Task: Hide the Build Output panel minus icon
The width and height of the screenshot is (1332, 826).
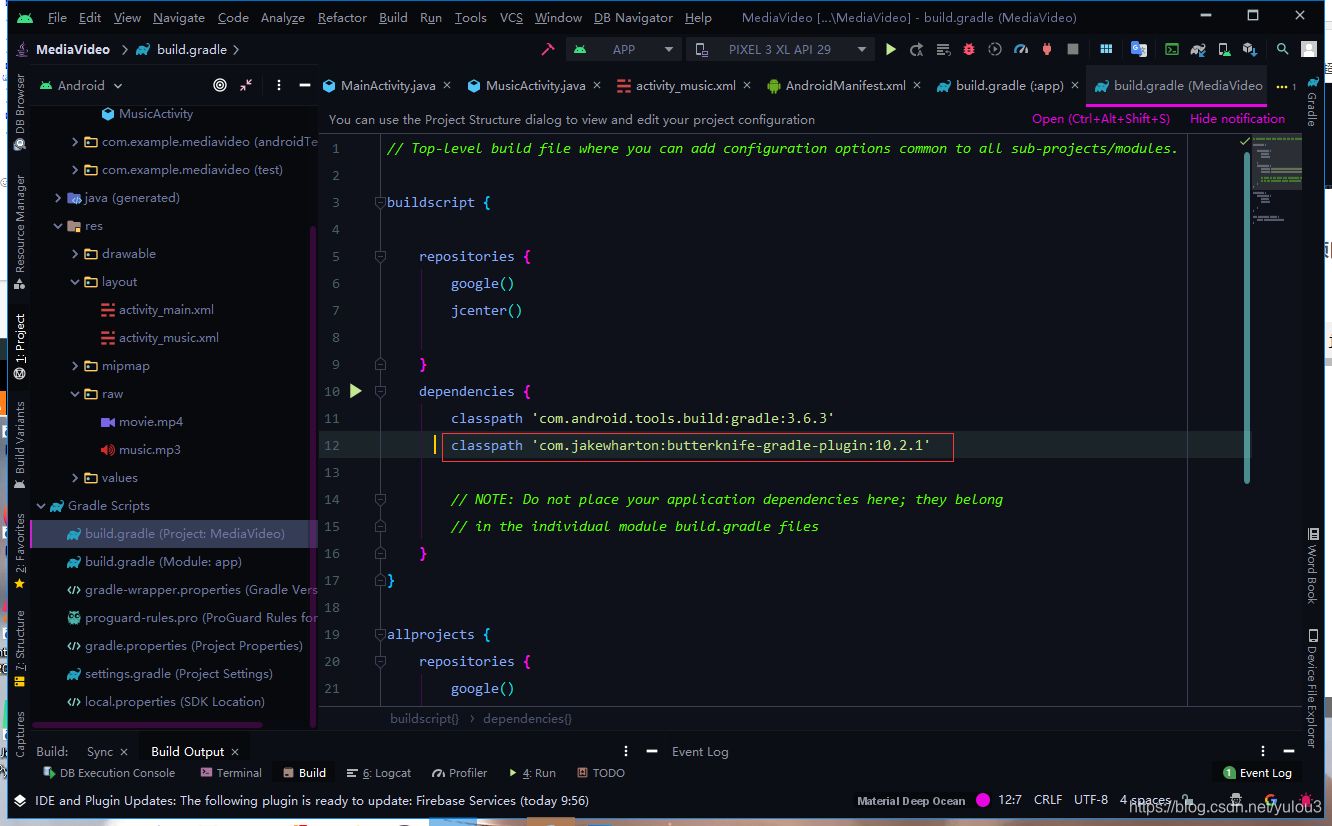Action: [652, 751]
